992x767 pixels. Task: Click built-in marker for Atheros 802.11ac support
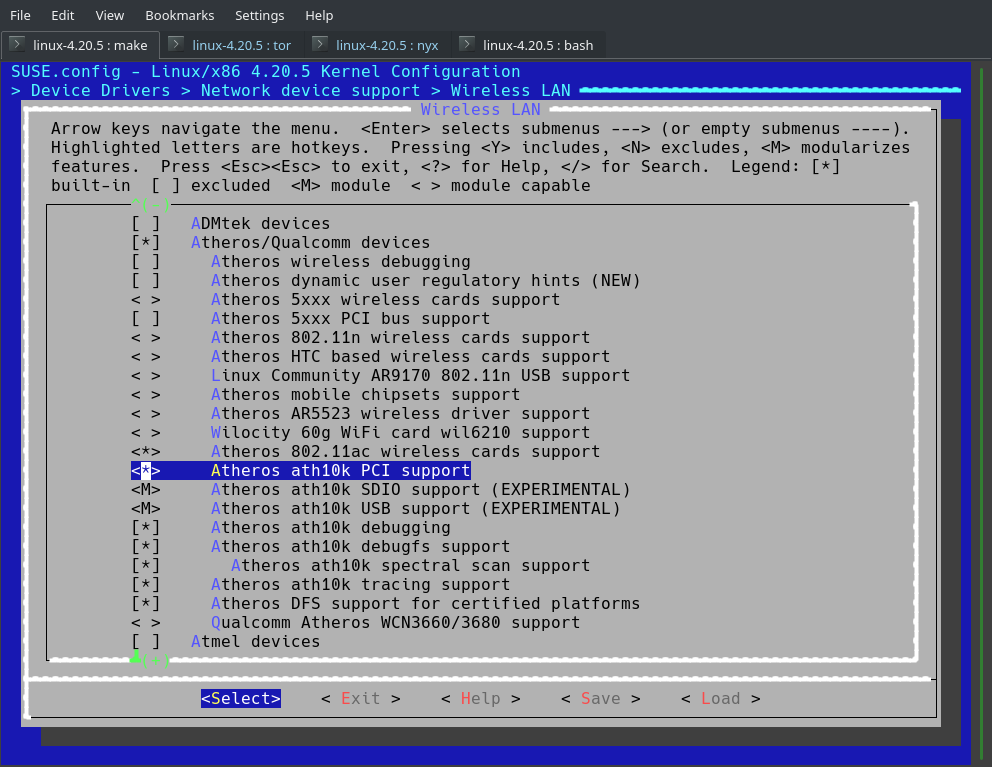146,452
